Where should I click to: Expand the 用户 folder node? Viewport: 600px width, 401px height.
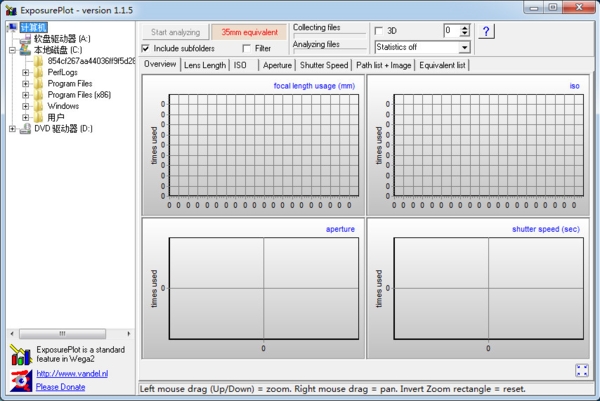point(25,117)
